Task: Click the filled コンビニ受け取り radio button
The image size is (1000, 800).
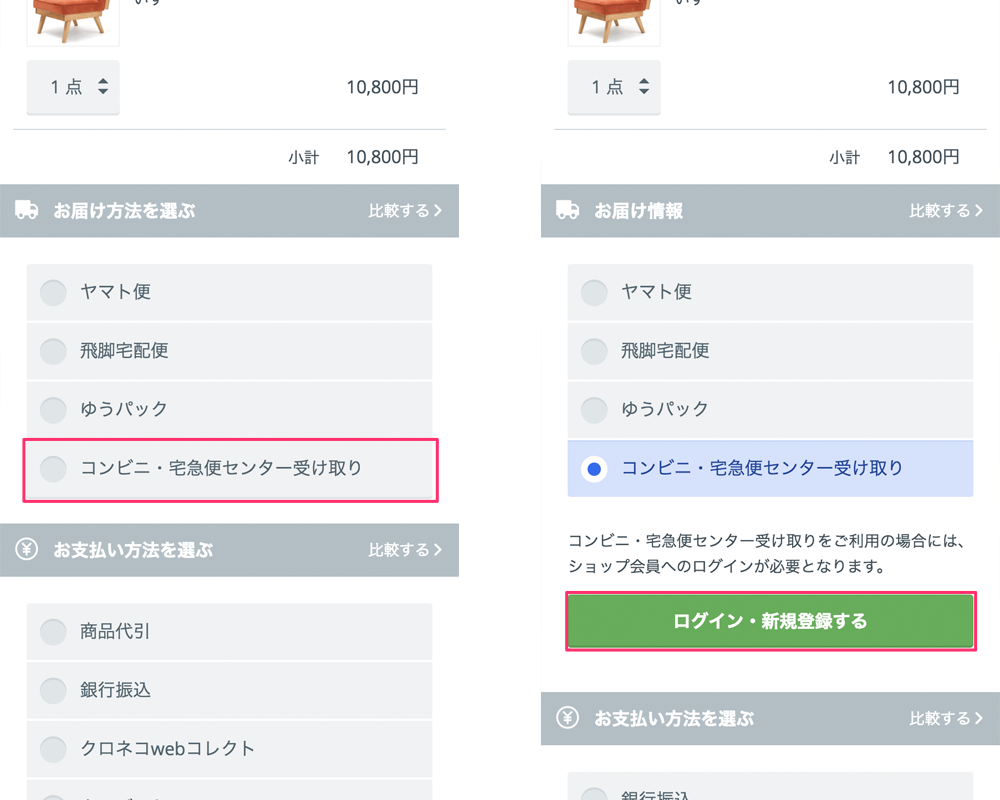Action: (x=594, y=468)
